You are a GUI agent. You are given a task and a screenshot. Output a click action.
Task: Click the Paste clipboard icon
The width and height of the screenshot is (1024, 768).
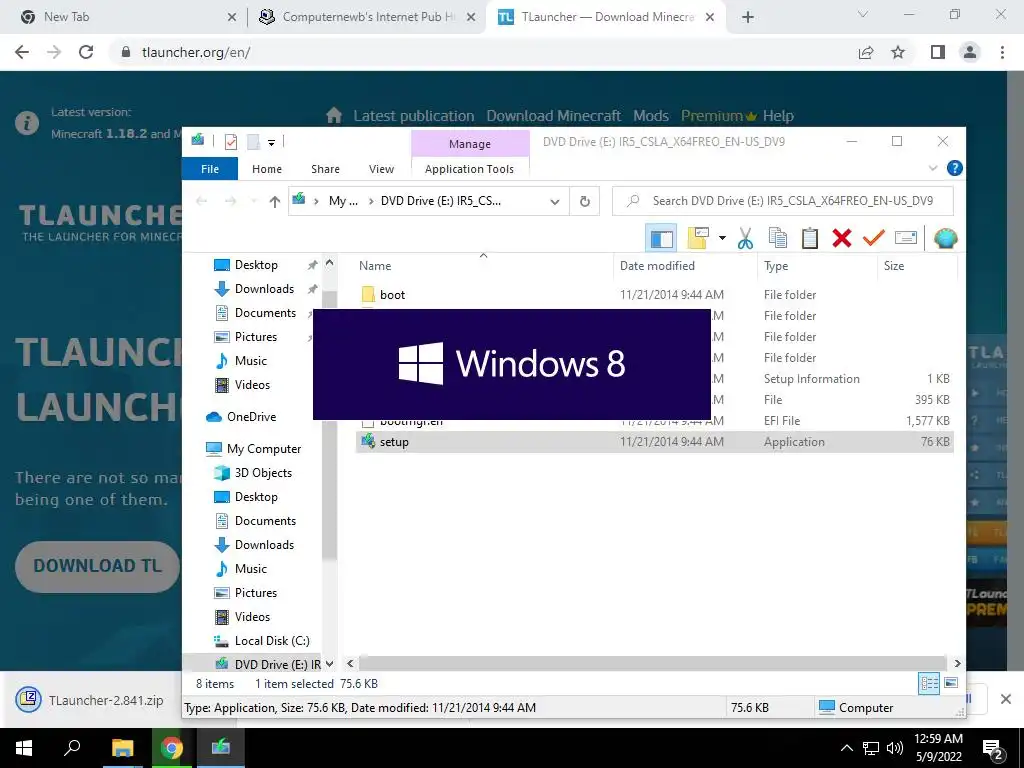pyautogui.click(x=810, y=238)
